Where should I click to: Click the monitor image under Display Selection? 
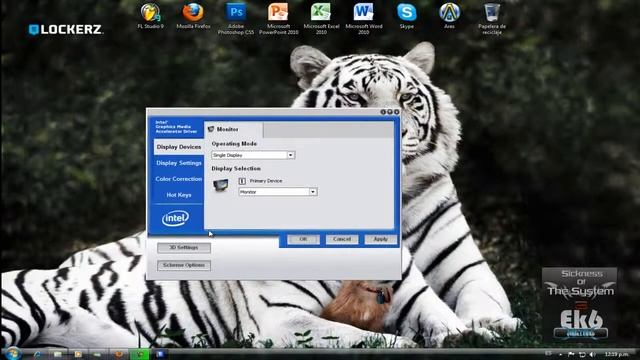coord(221,186)
